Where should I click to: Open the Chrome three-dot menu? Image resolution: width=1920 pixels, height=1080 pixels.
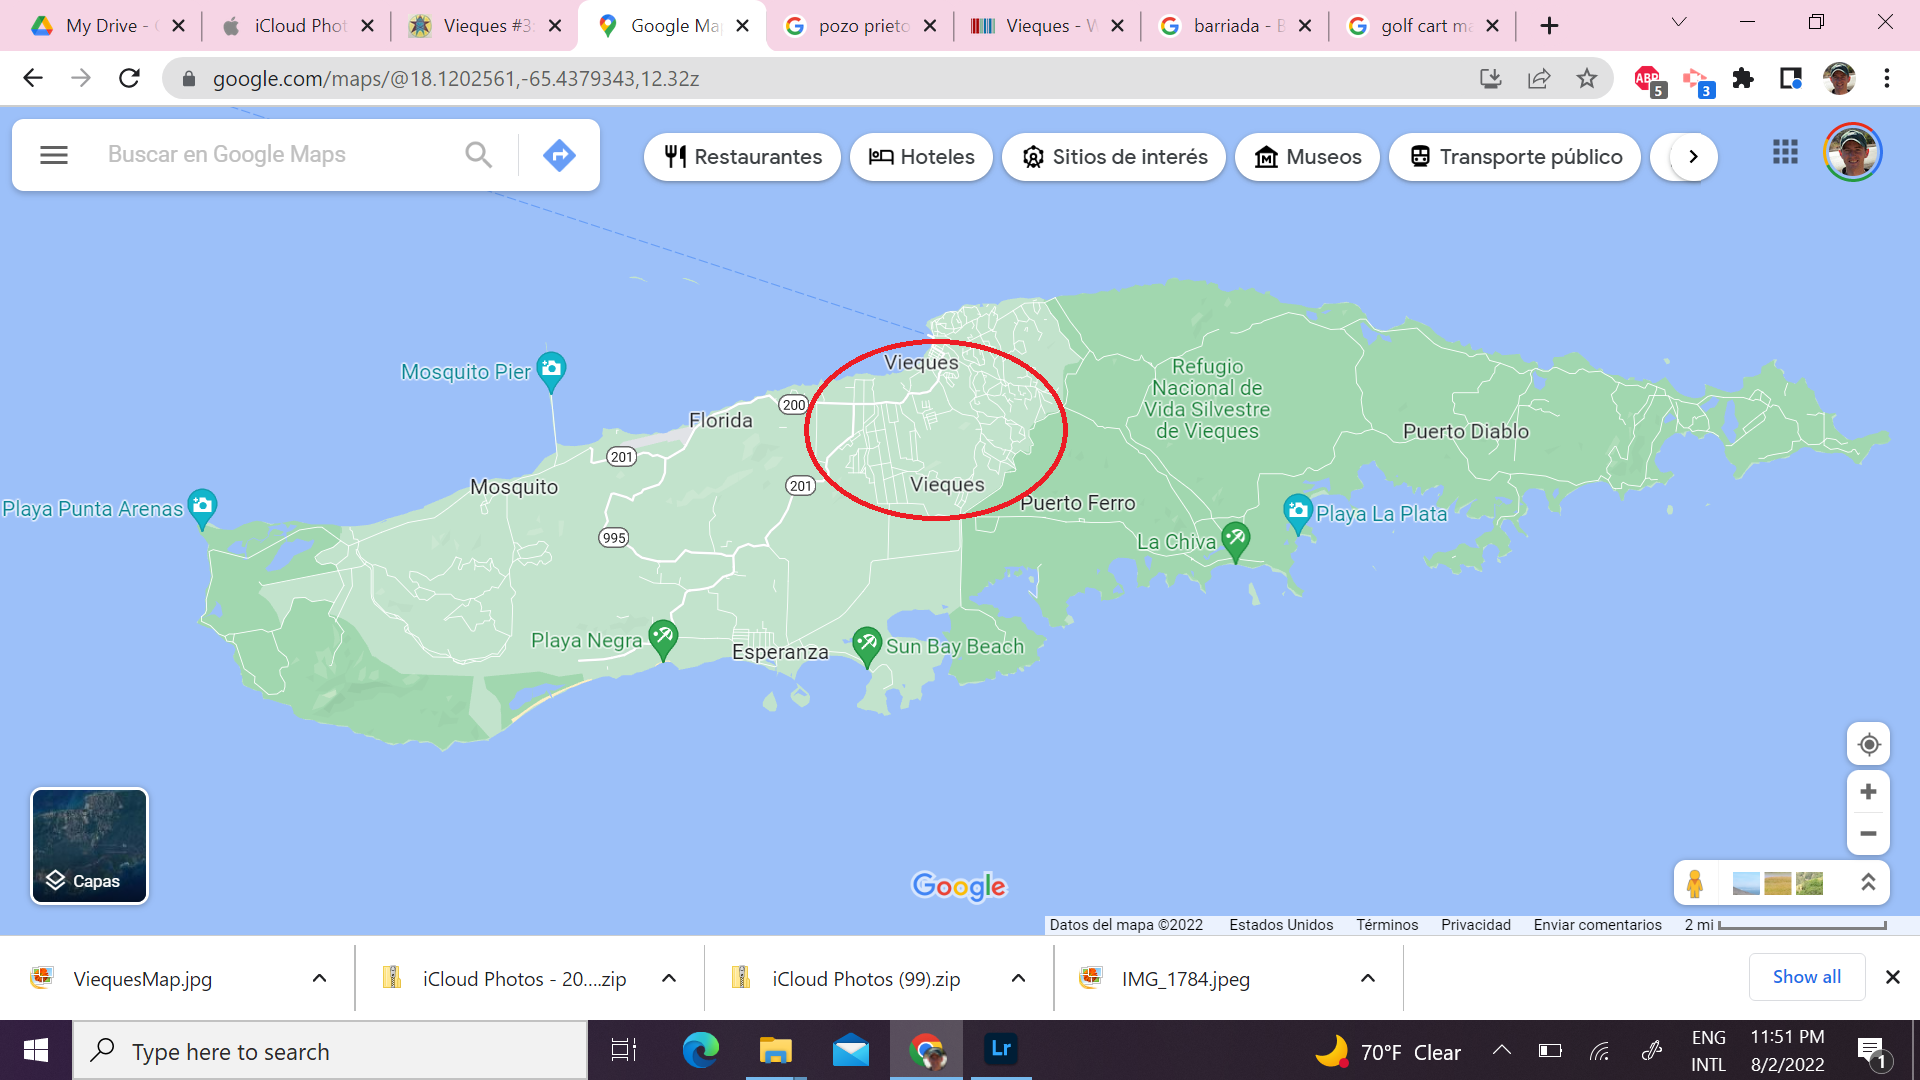(x=1887, y=78)
